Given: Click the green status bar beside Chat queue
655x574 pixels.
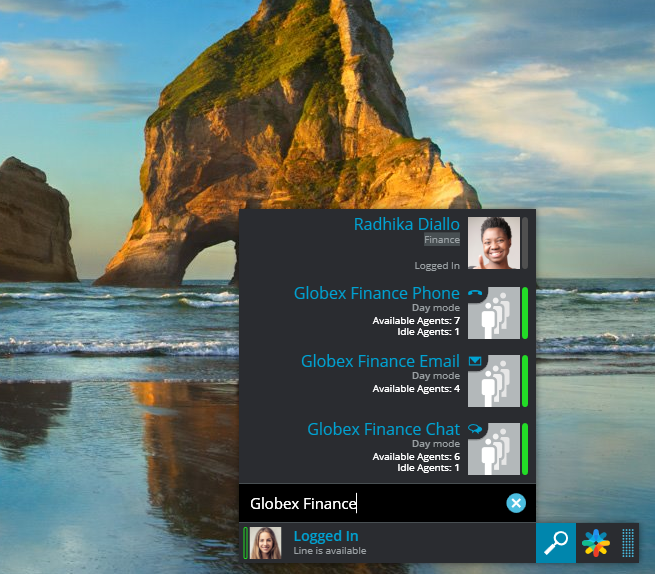Looking at the screenshot, I should [525, 449].
